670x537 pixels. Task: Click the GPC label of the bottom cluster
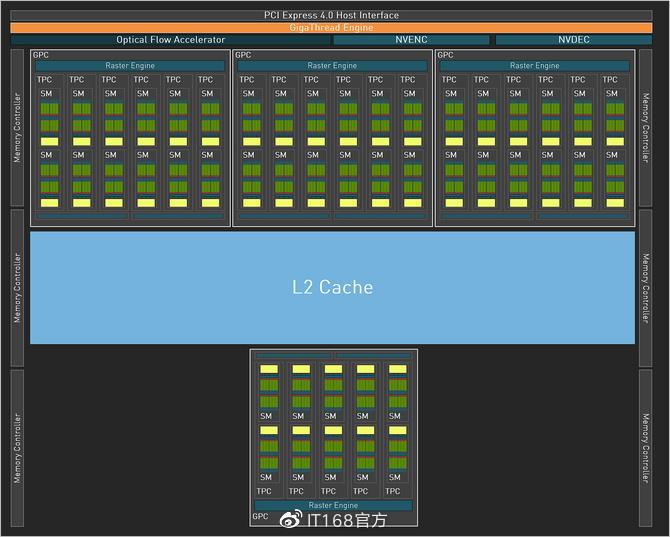click(260, 516)
